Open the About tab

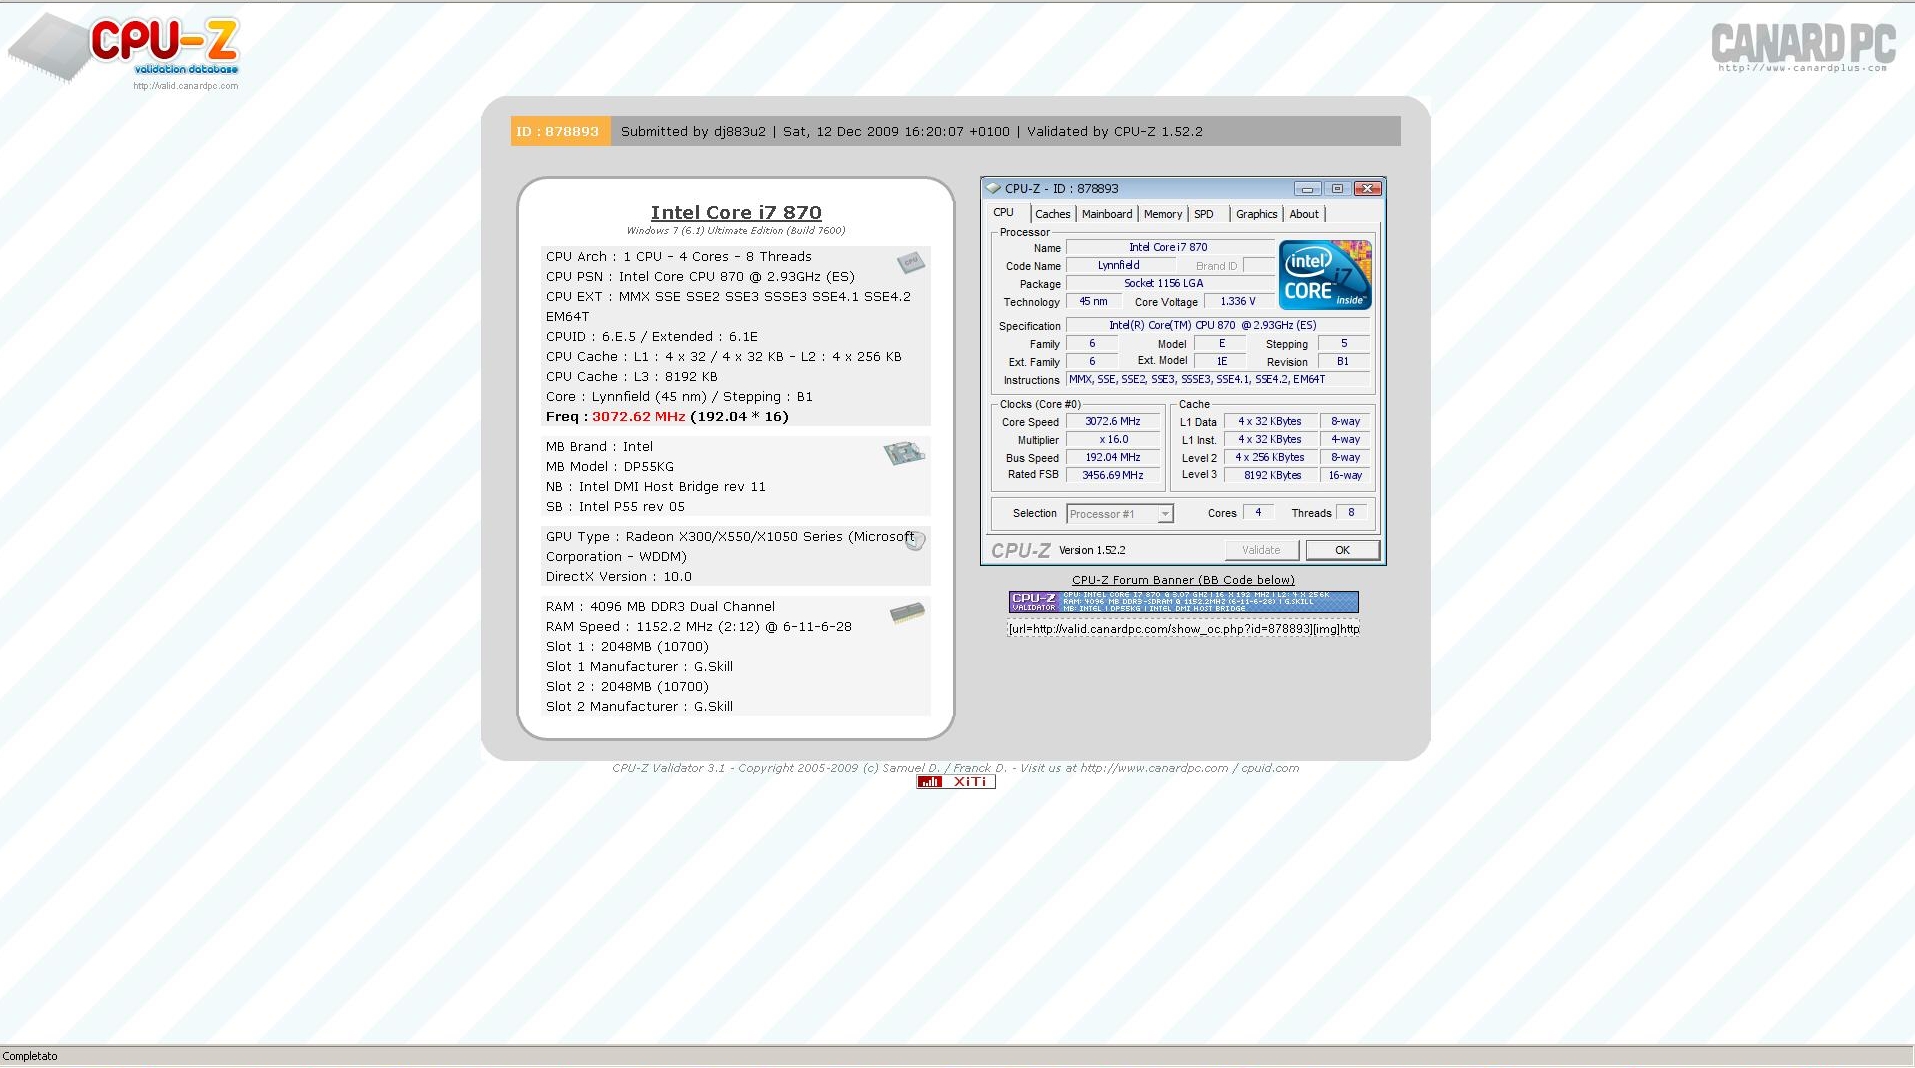pos(1303,214)
